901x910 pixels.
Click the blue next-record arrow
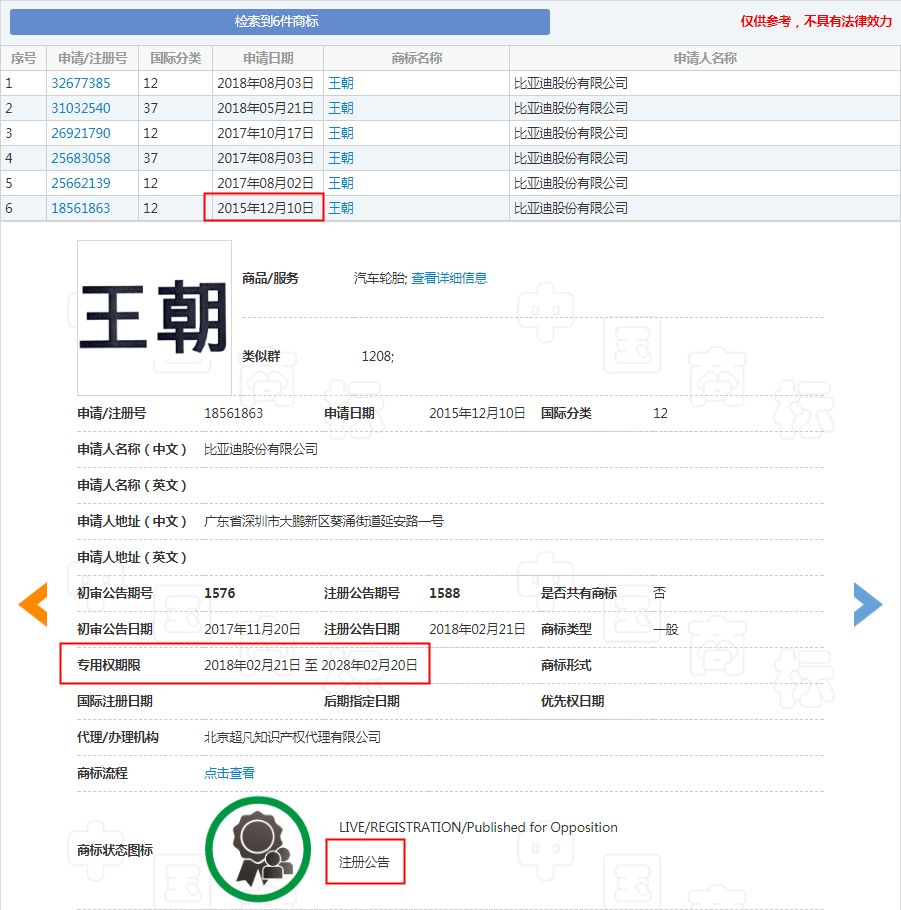pyautogui.click(x=868, y=604)
